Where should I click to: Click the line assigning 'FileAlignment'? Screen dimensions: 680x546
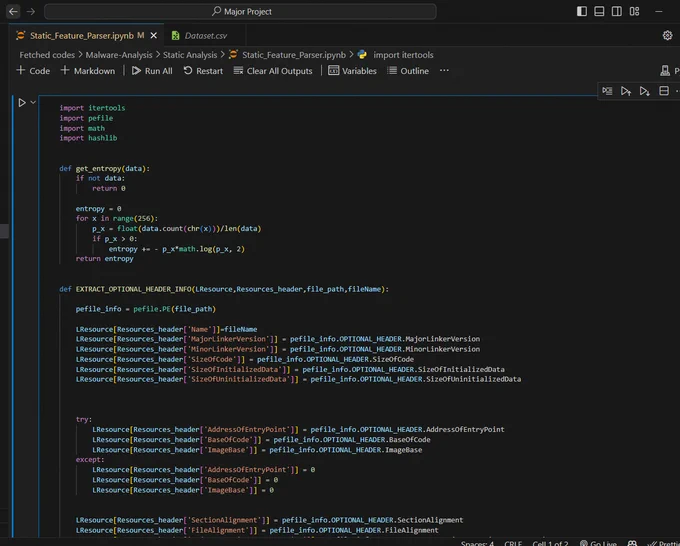(x=257, y=530)
